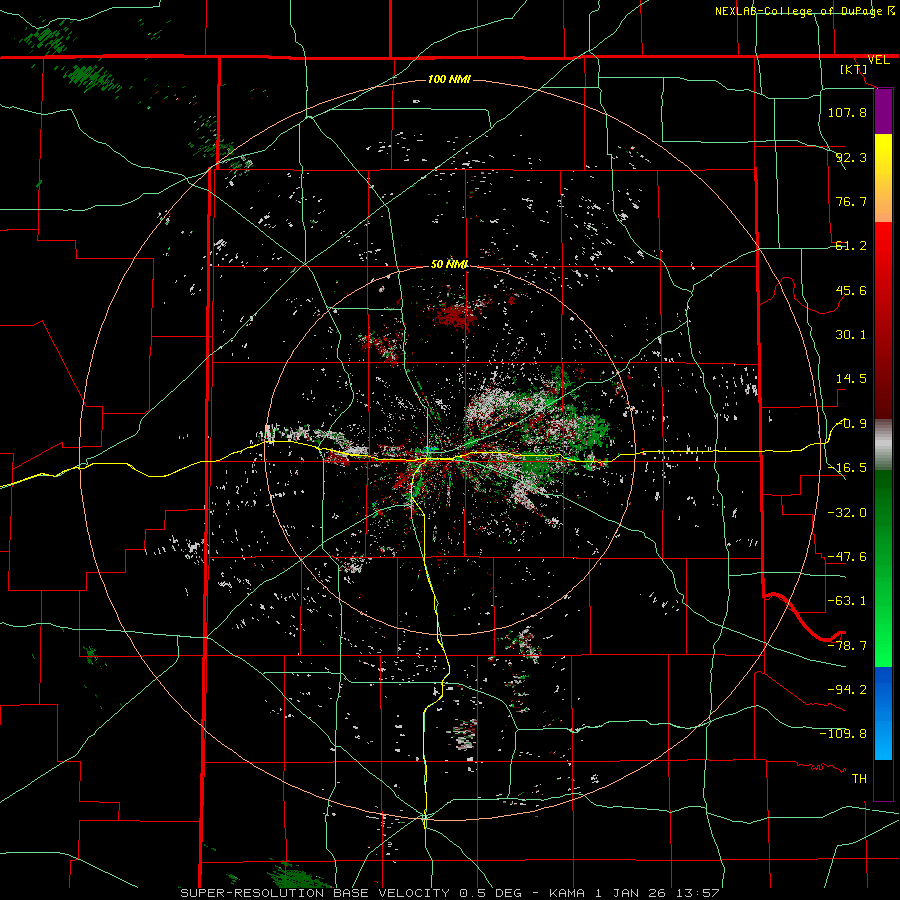This screenshot has height=900, width=900.
Task: Click the TH label on the scale
Action: pos(859,779)
